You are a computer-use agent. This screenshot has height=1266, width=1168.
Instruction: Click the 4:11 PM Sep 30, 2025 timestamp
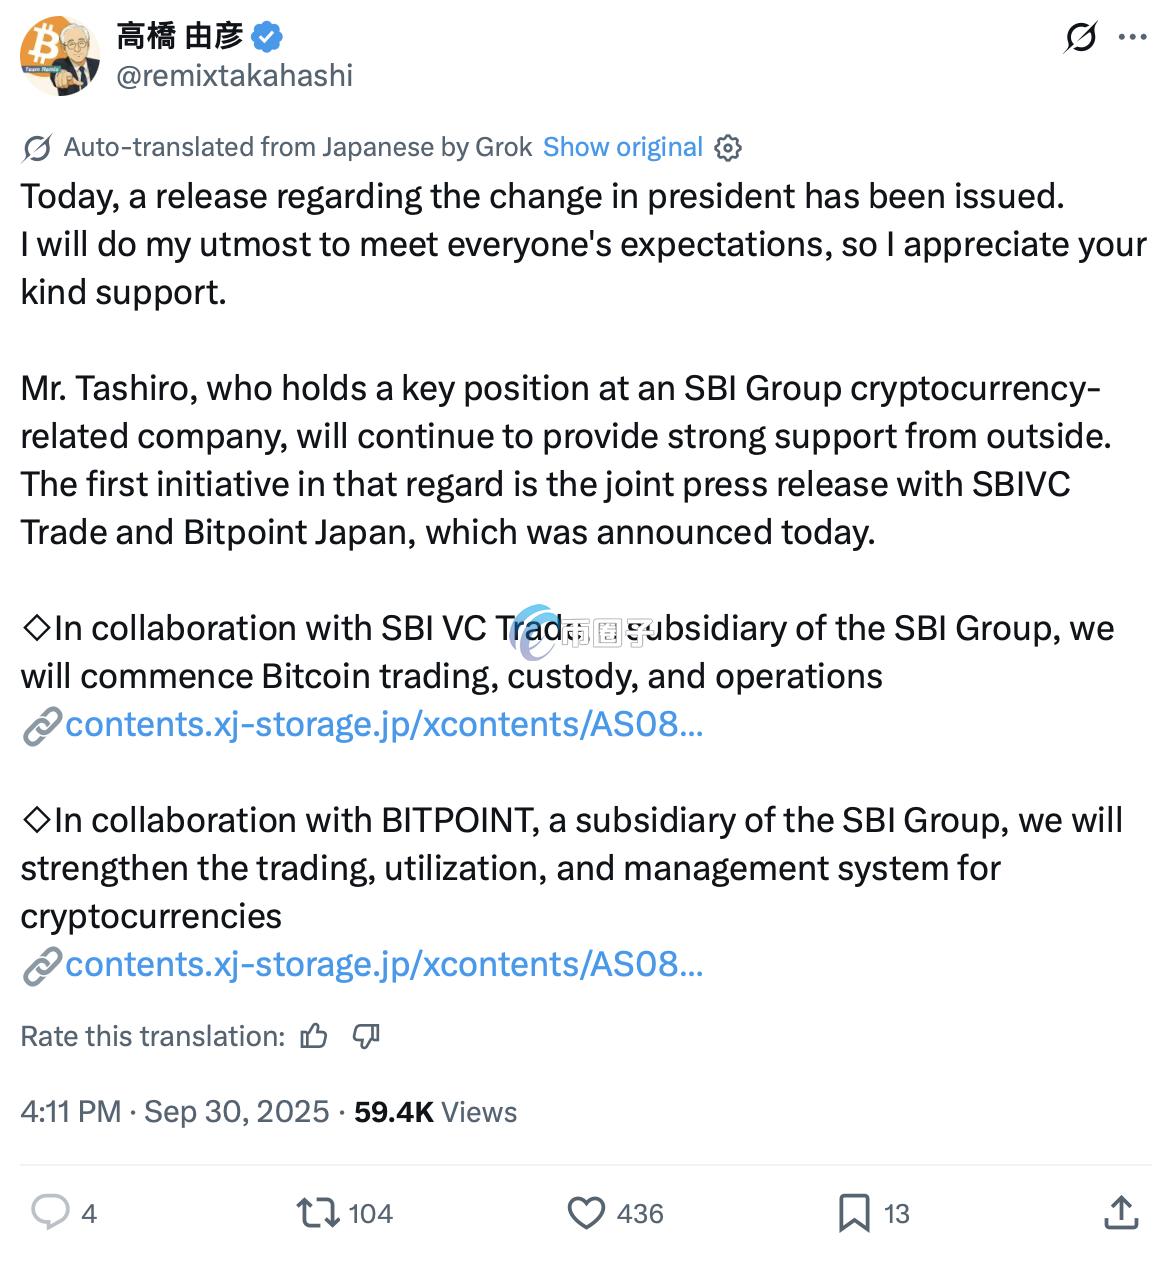pos(175,1112)
